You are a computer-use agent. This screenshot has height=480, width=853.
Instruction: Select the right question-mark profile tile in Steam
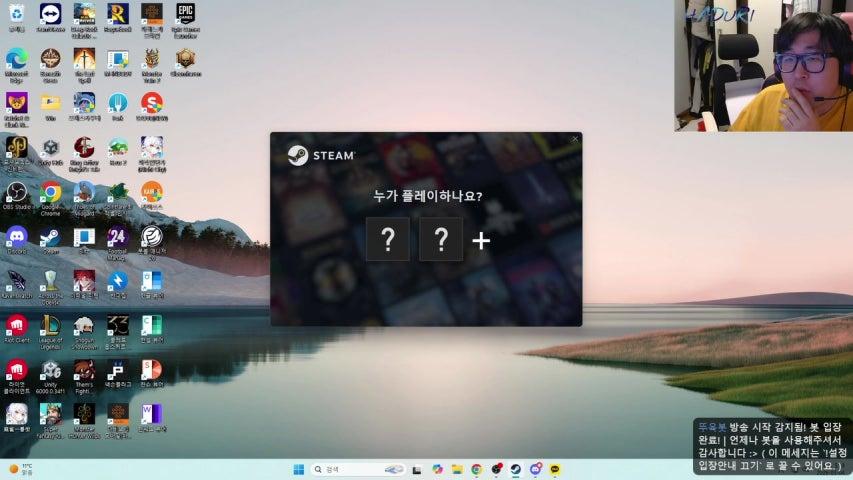click(x=441, y=239)
